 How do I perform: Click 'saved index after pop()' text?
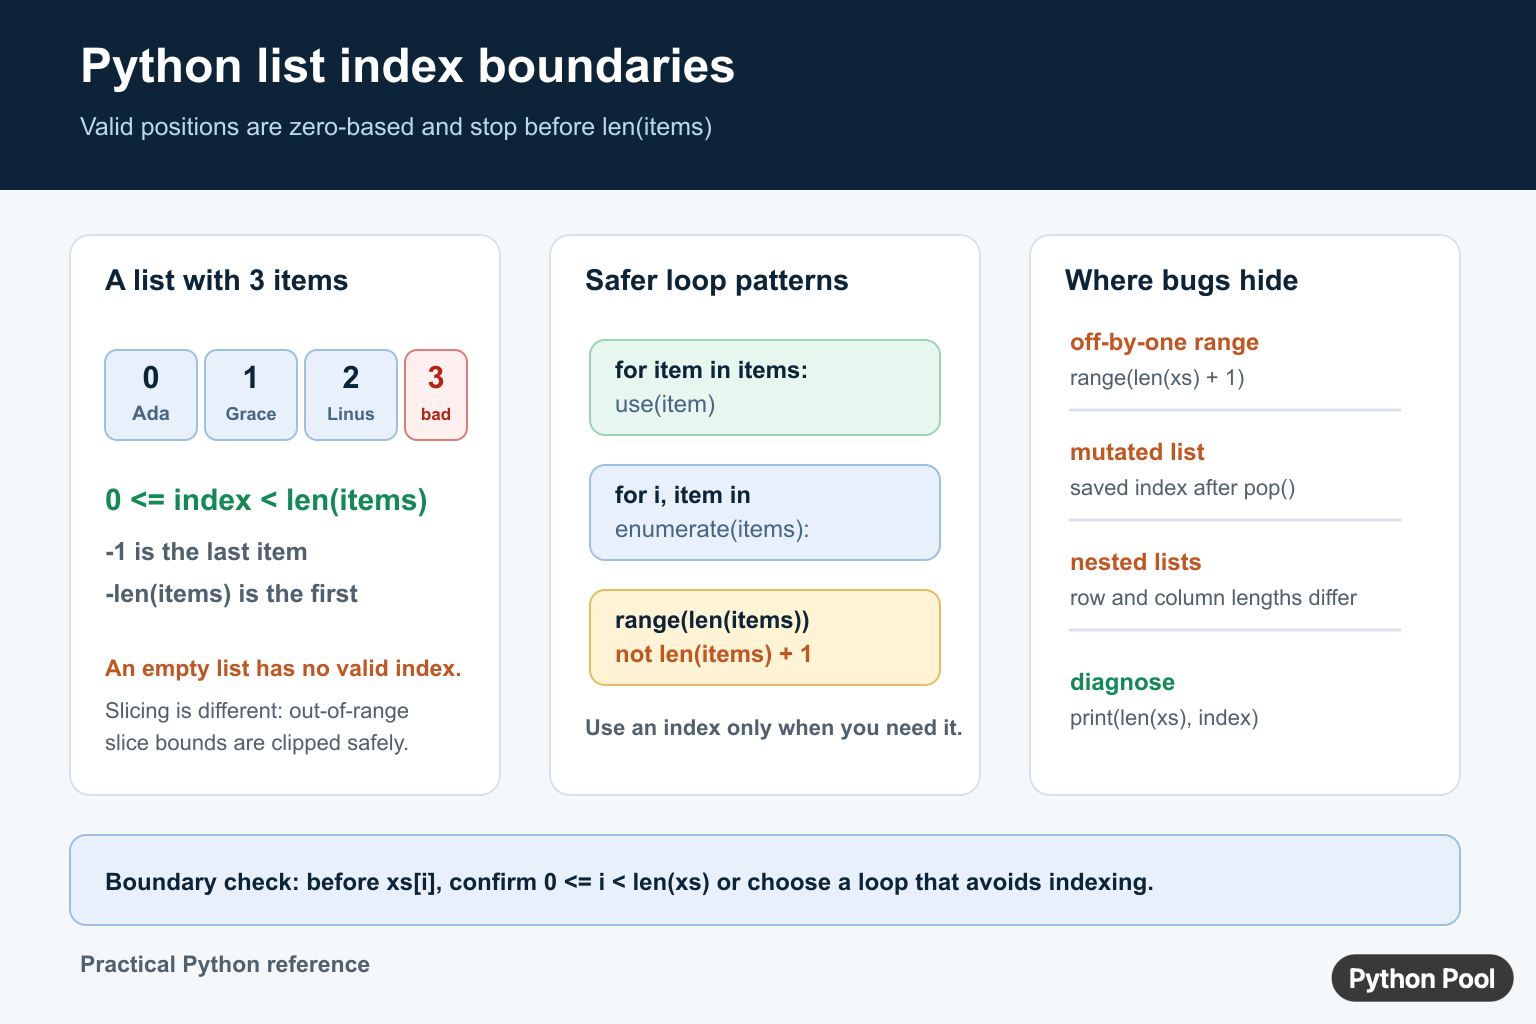click(x=1182, y=488)
